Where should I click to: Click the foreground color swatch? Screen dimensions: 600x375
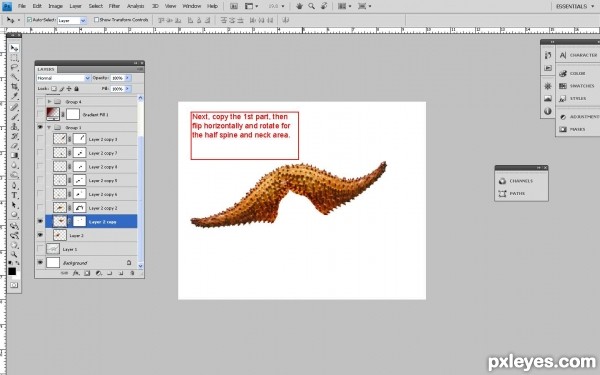coord(12,271)
